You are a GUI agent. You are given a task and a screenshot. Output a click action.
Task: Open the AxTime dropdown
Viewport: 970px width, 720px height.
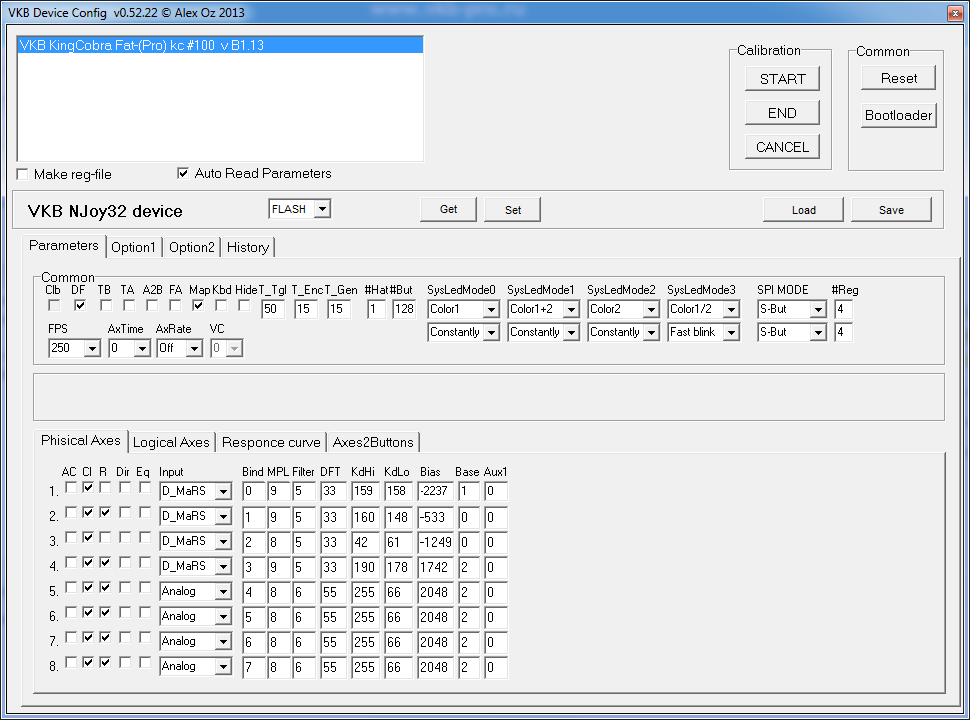(x=142, y=349)
